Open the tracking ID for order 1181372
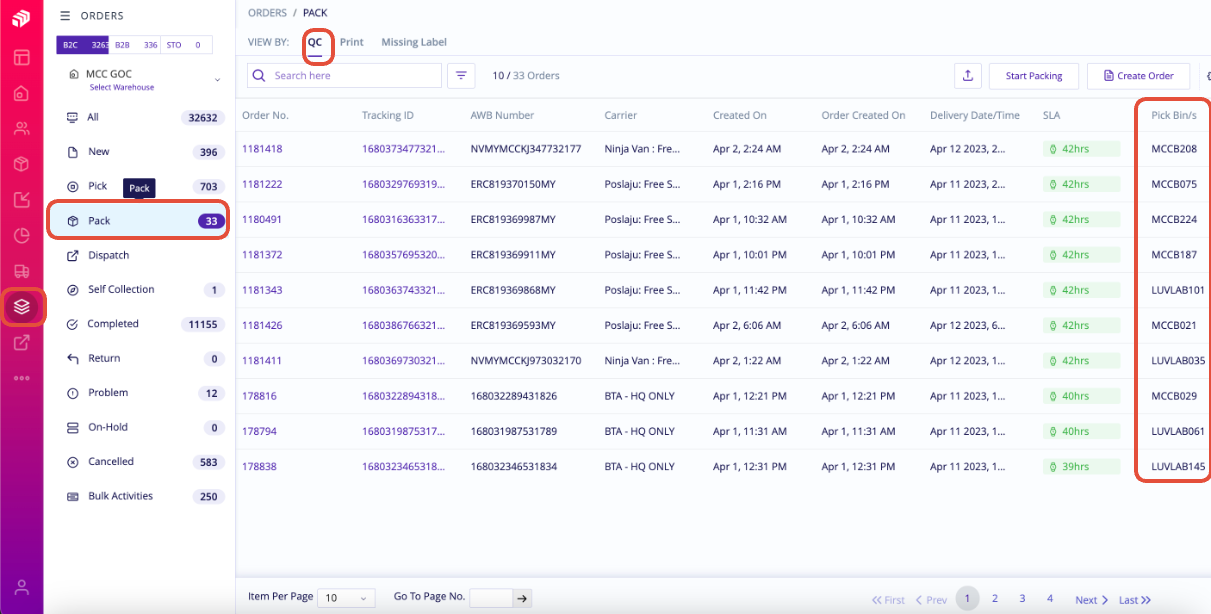The width and height of the screenshot is (1211, 614). pos(404,255)
